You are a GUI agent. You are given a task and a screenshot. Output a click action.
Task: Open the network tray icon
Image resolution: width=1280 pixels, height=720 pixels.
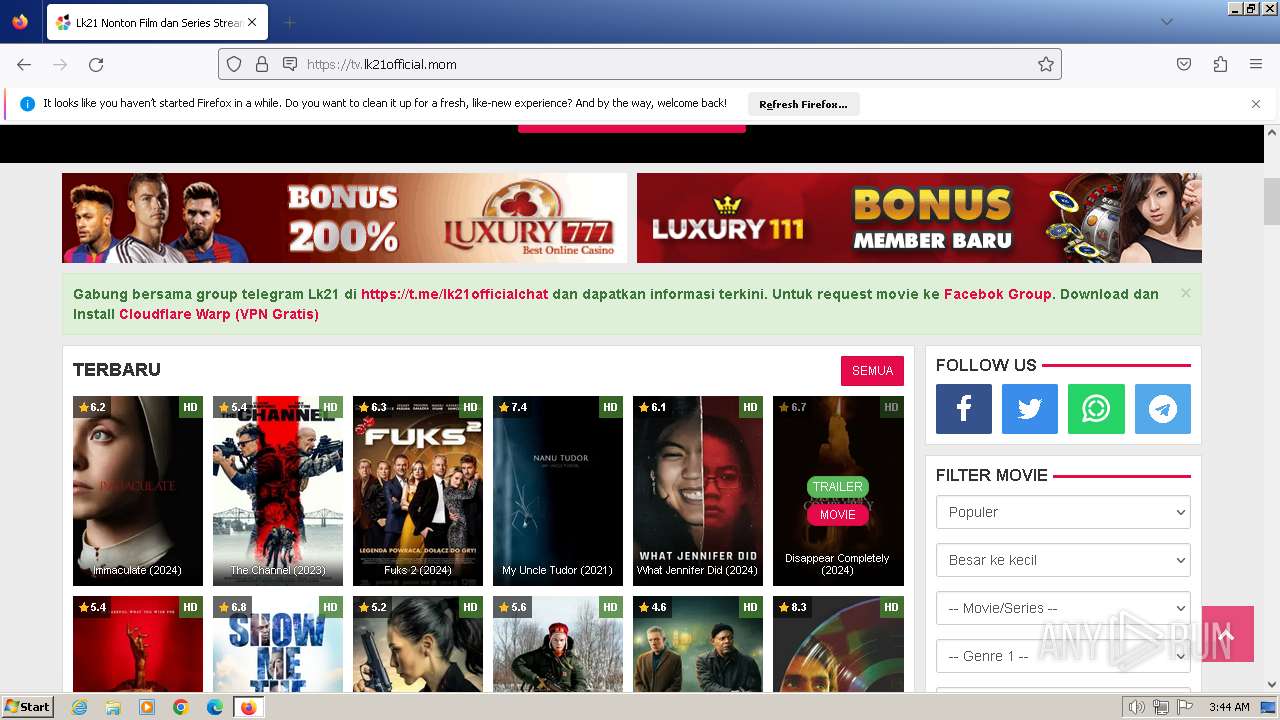[x=1161, y=707]
